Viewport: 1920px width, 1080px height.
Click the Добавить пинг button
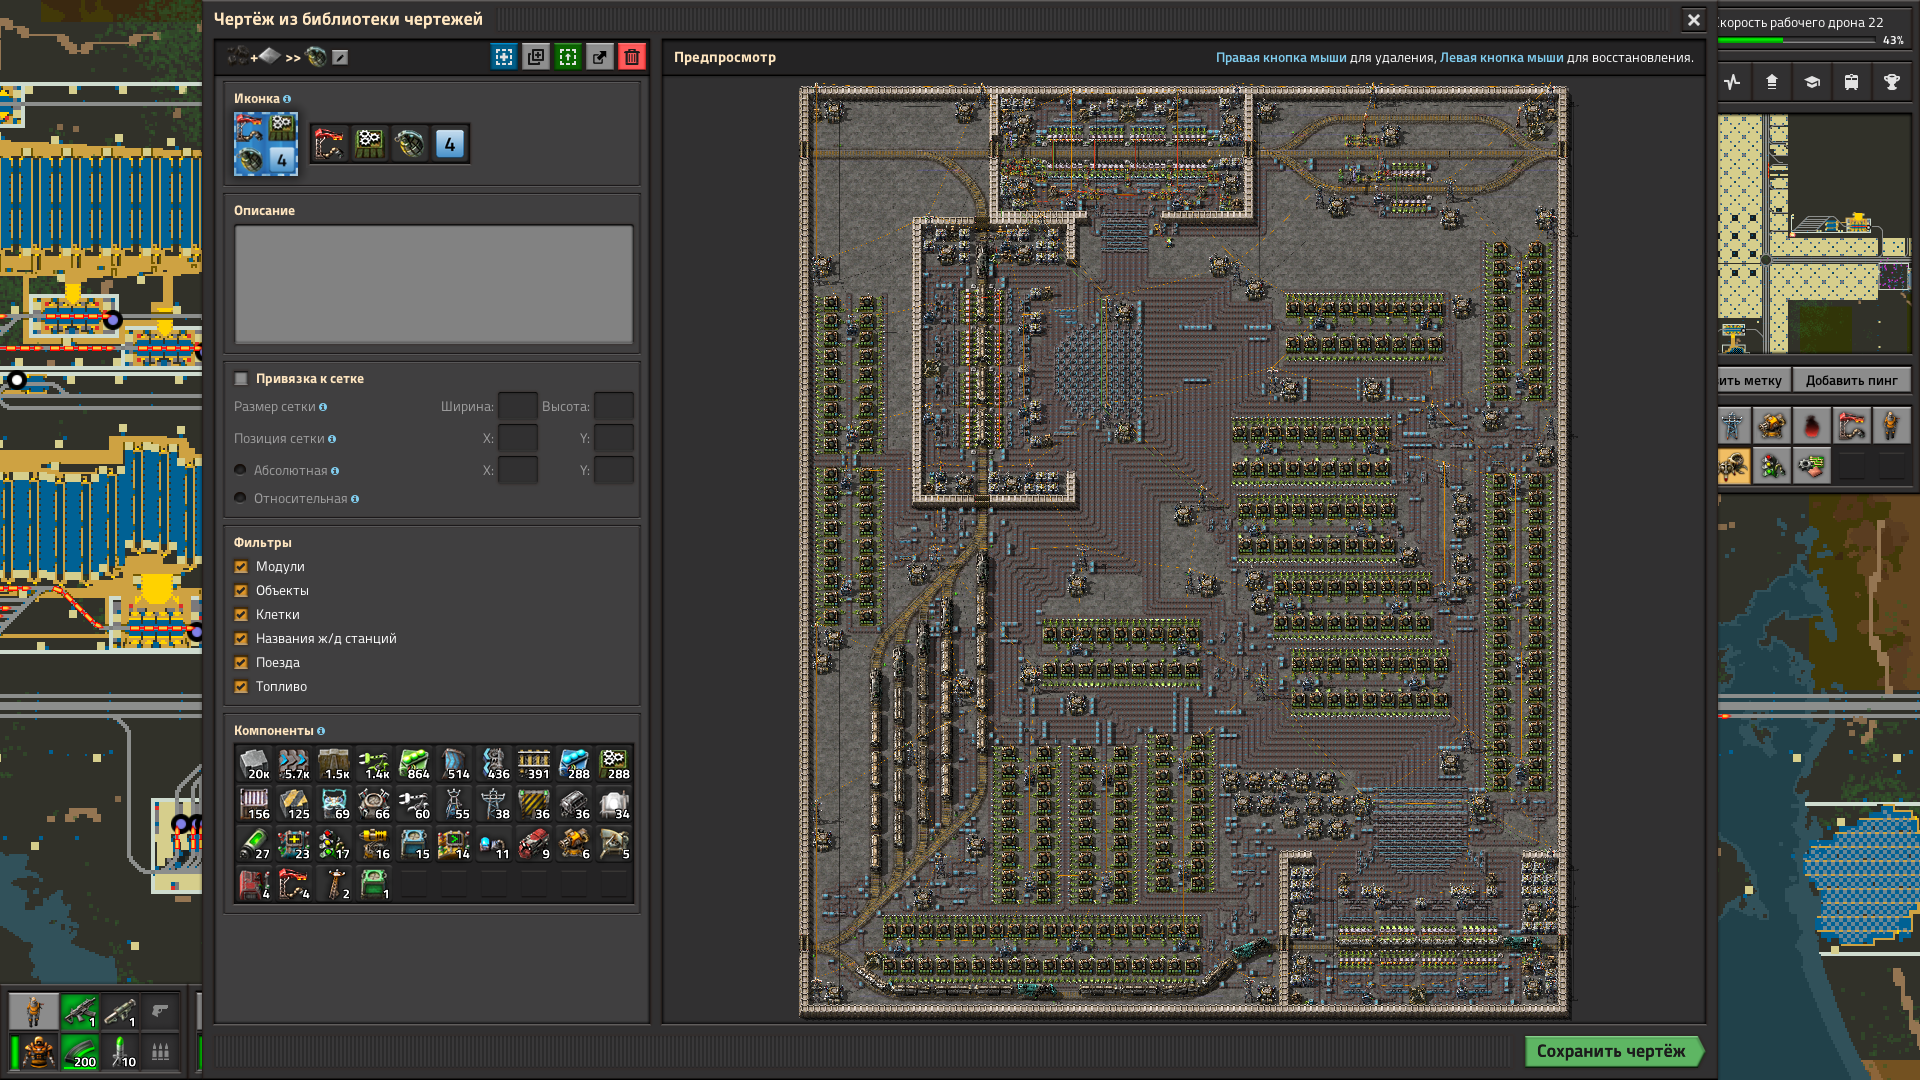pos(1851,380)
